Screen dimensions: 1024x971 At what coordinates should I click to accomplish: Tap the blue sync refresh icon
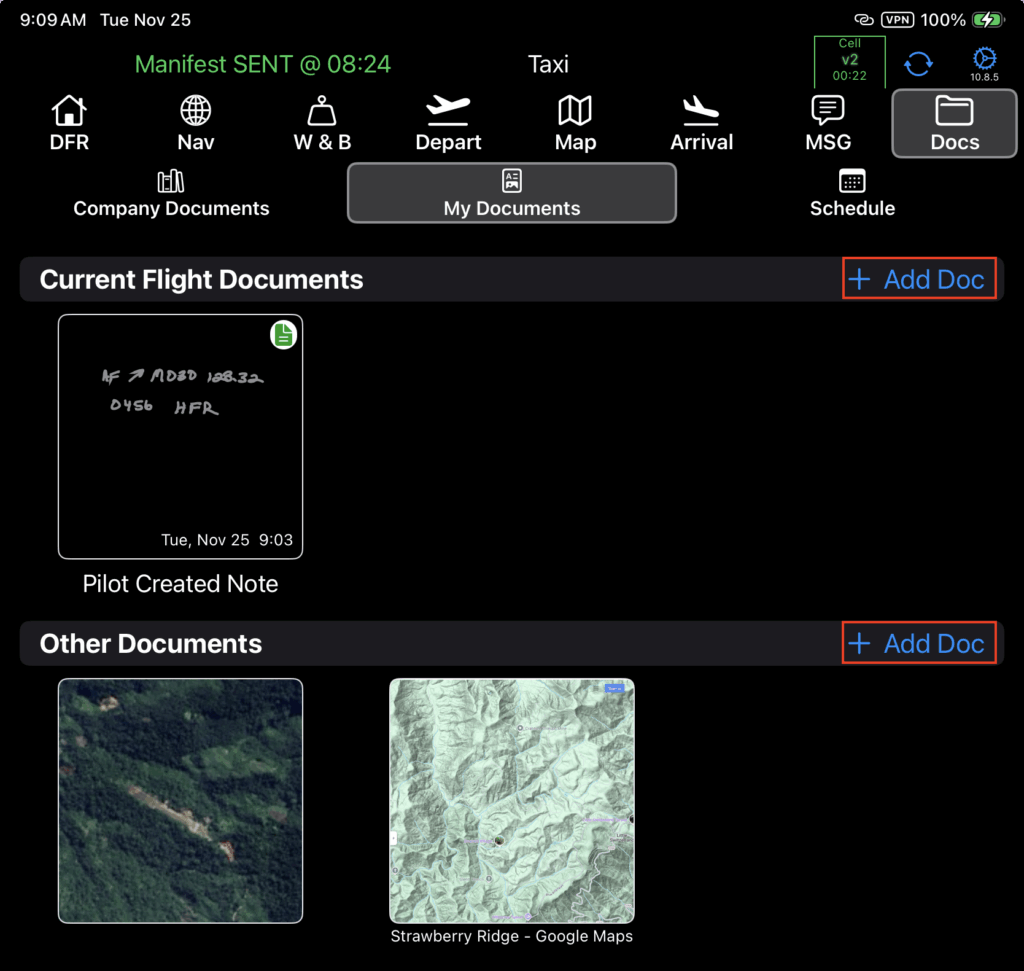(918, 63)
